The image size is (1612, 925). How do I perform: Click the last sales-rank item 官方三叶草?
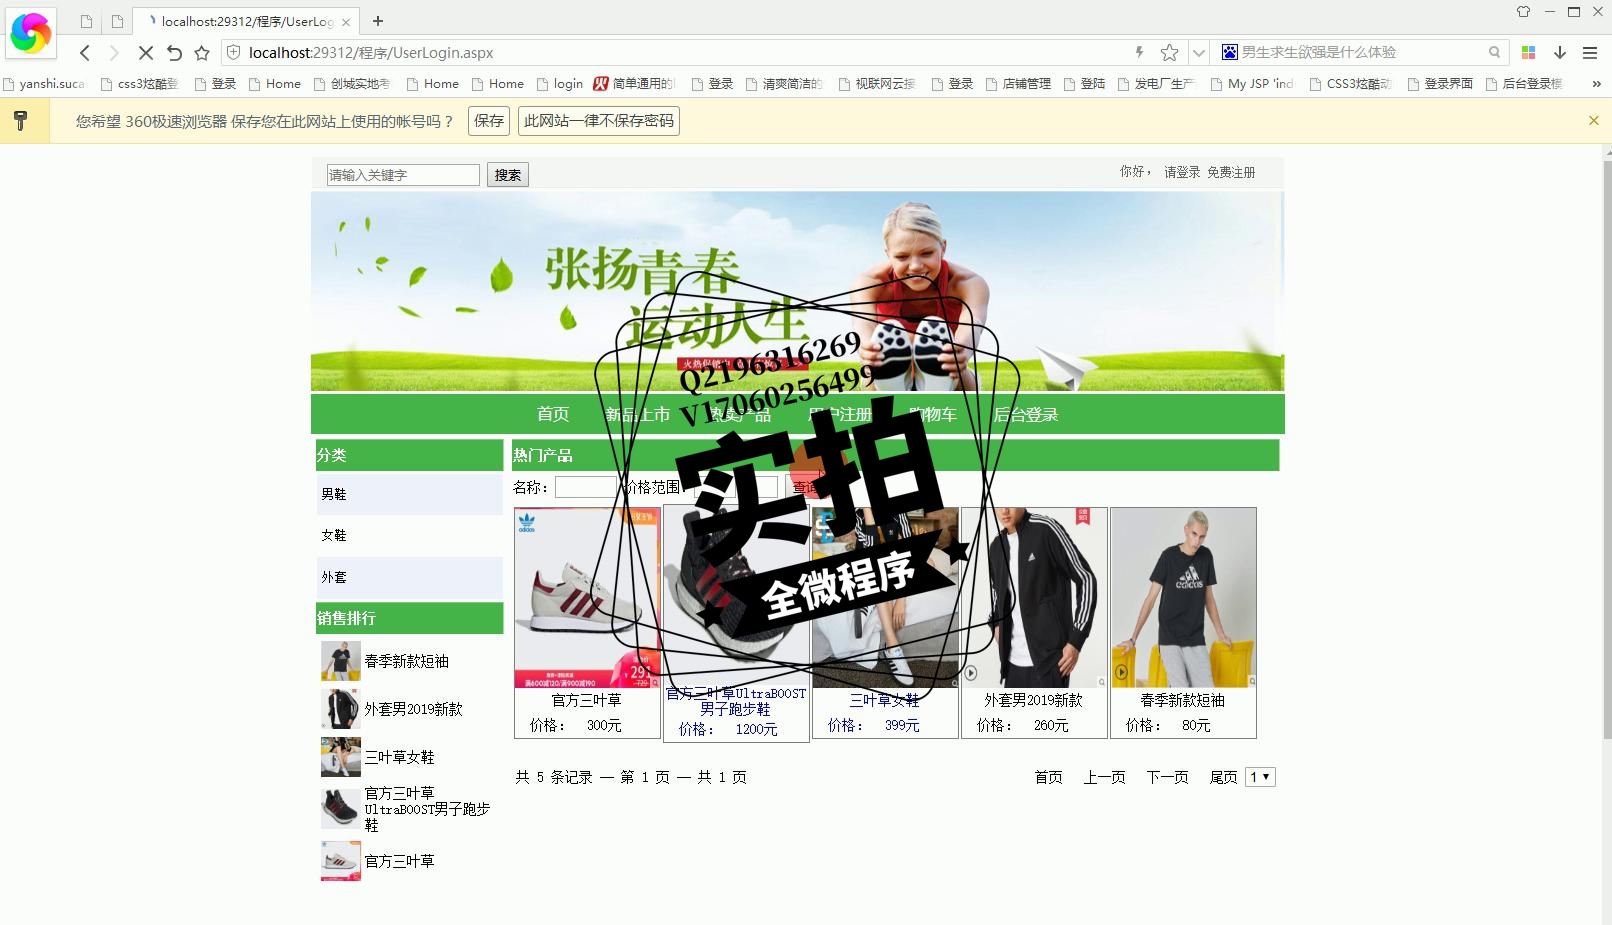399,861
